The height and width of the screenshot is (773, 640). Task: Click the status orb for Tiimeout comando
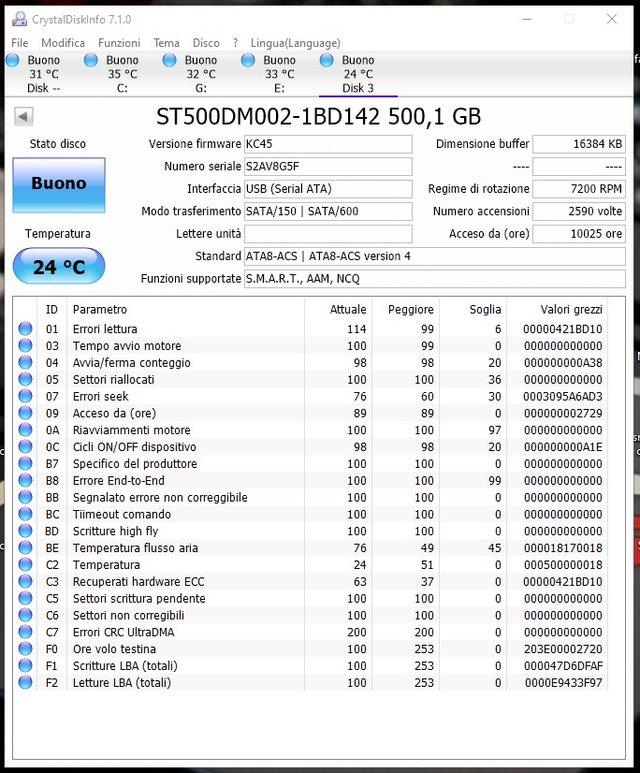coord(25,514)
